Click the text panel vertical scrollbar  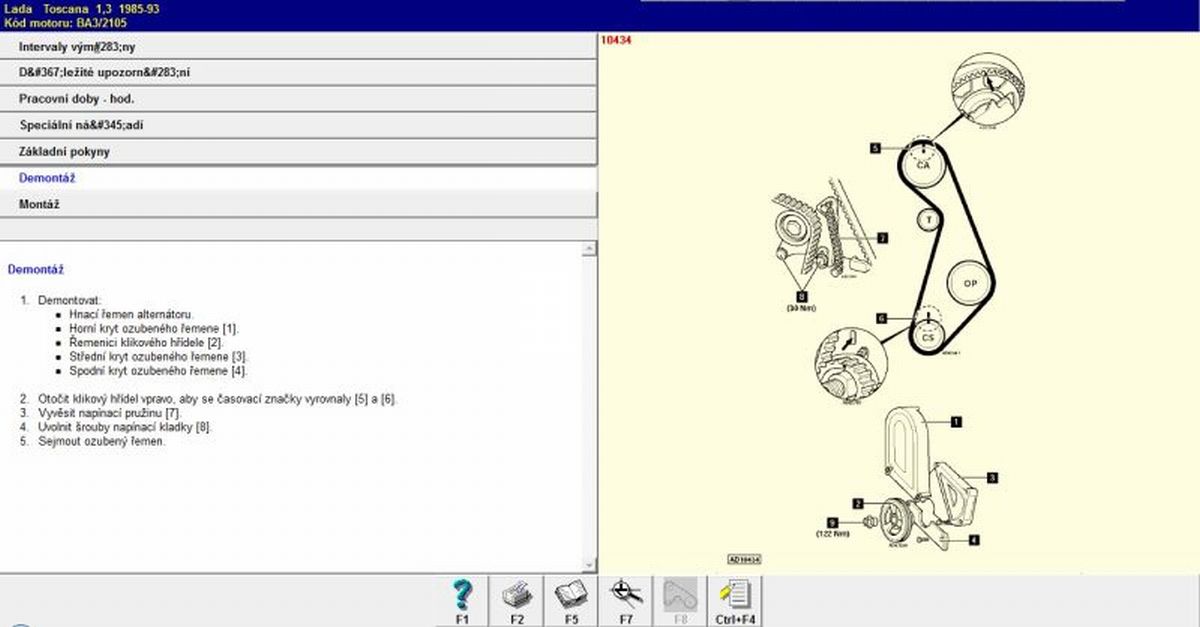[x=588, y=400]
